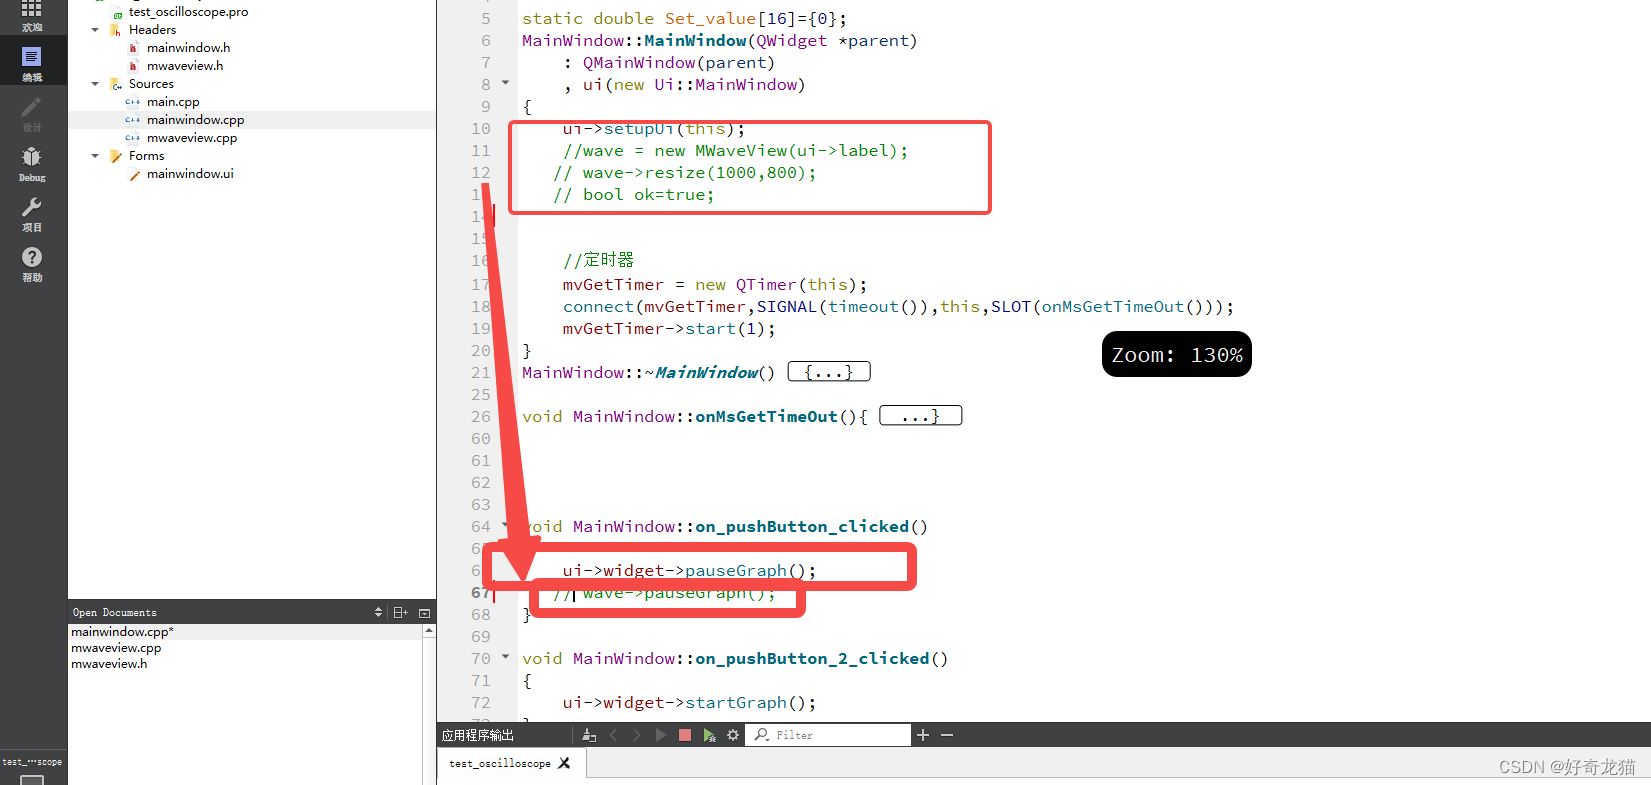Open mainwindow.h in project tree
Viewport: 1651px width, 785px height.
[188, 48]
